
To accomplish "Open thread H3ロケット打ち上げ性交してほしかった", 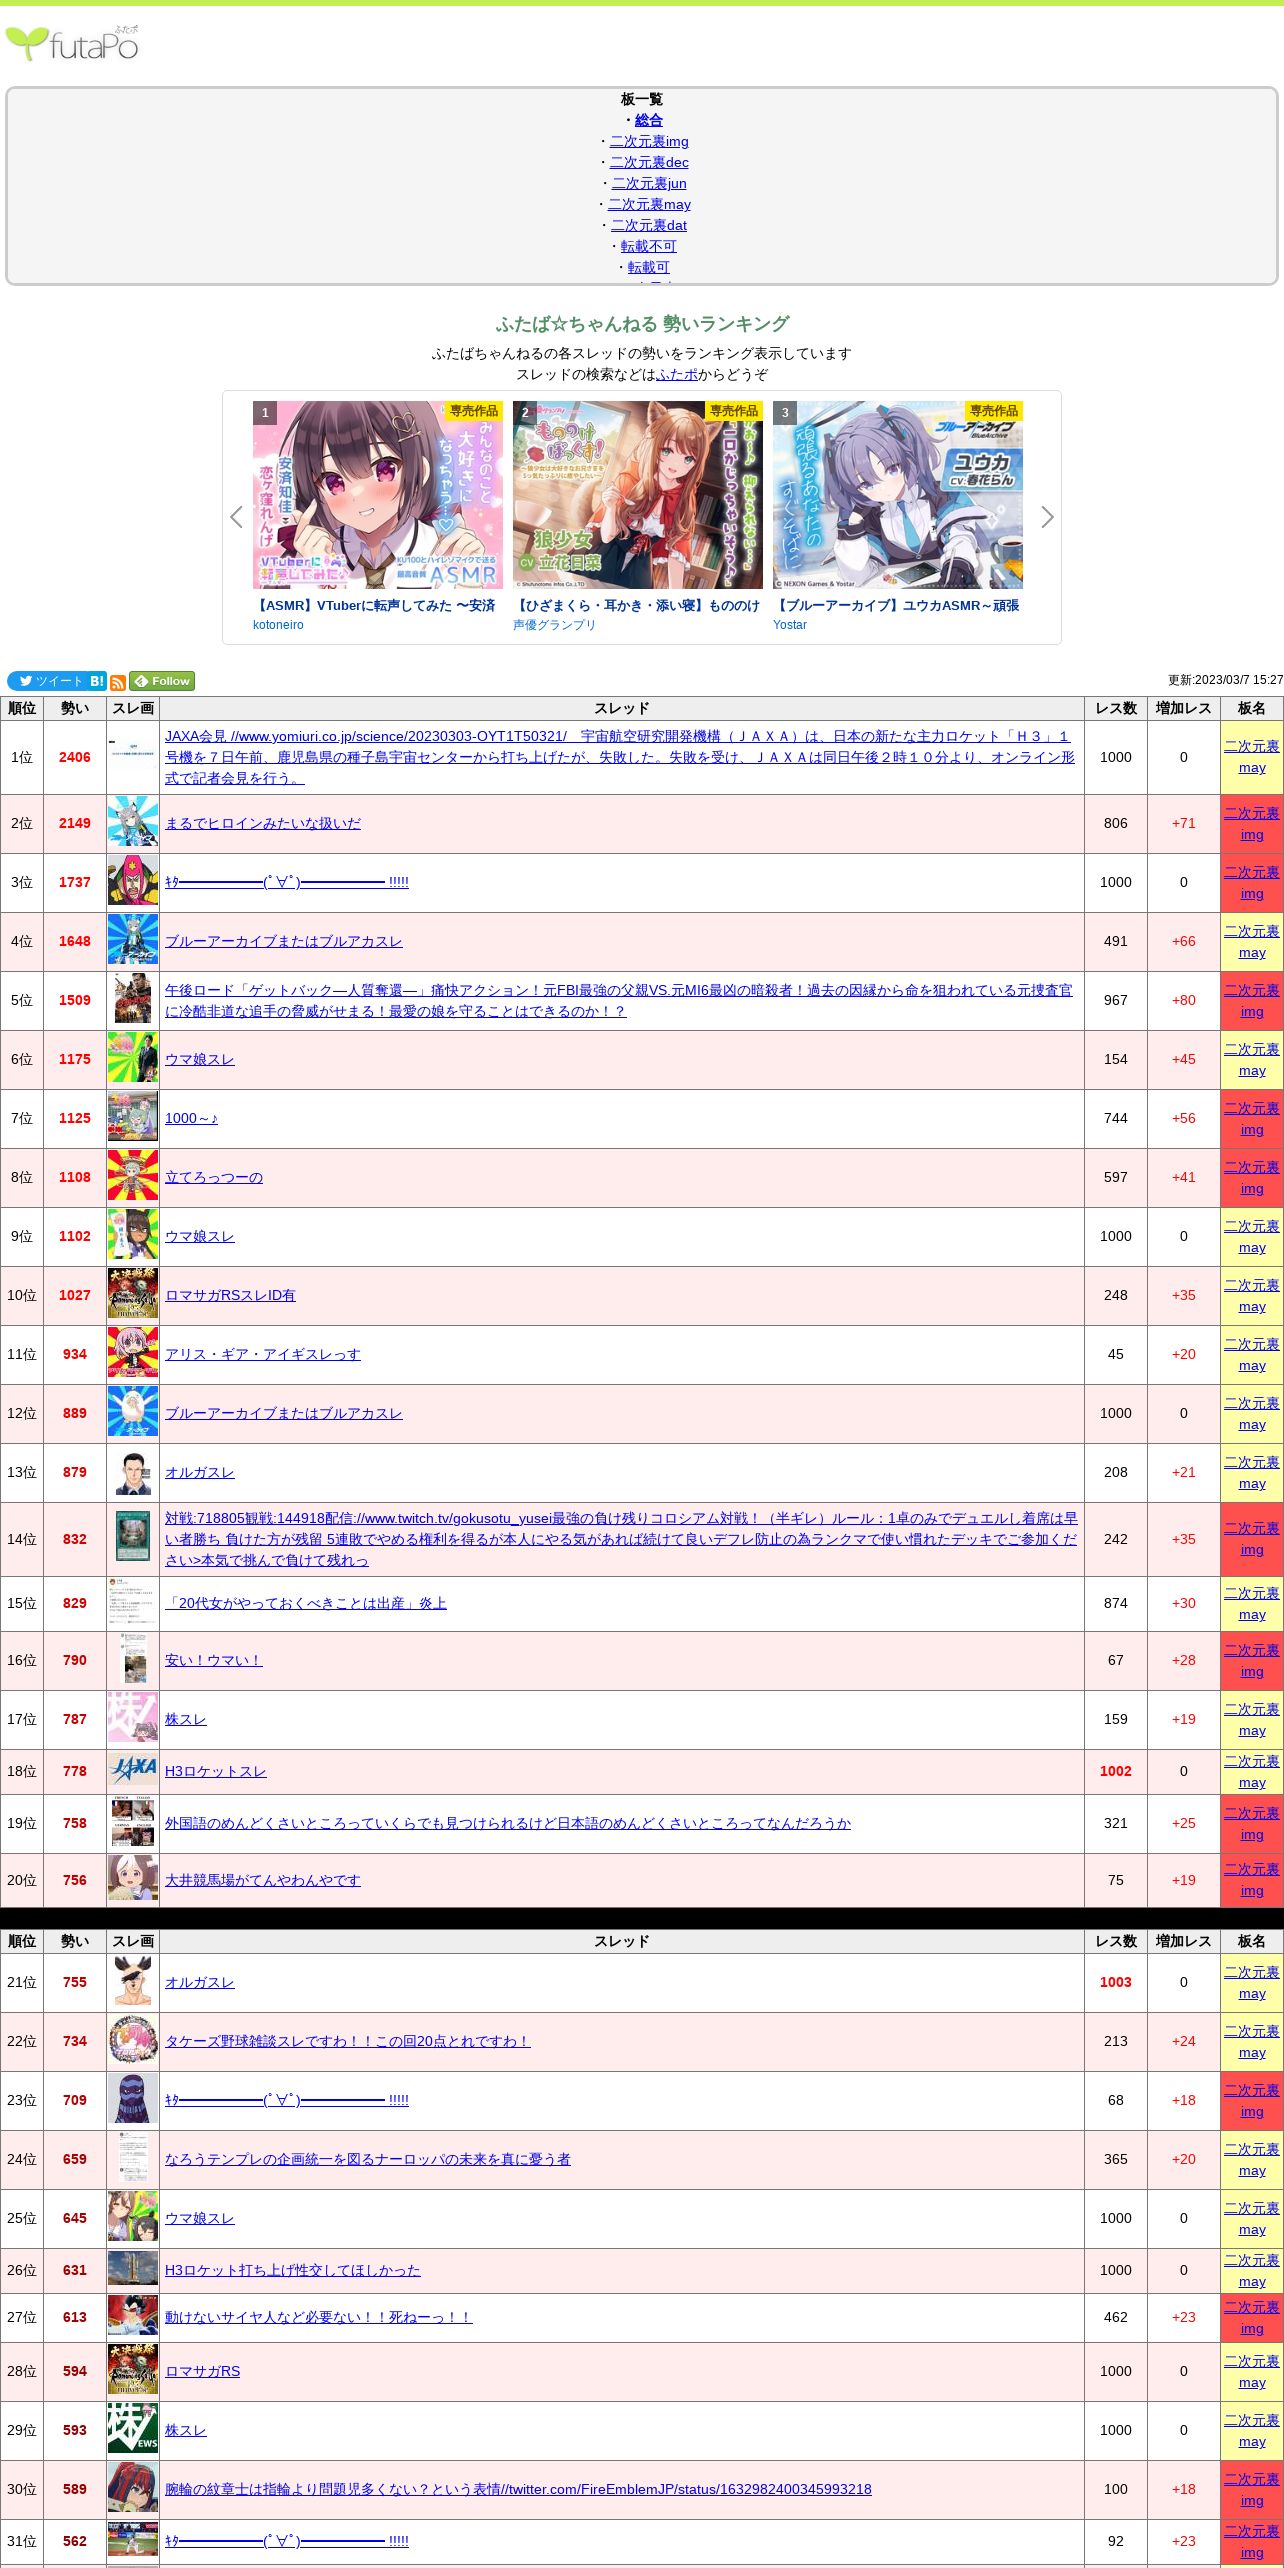I will 293,2270.
